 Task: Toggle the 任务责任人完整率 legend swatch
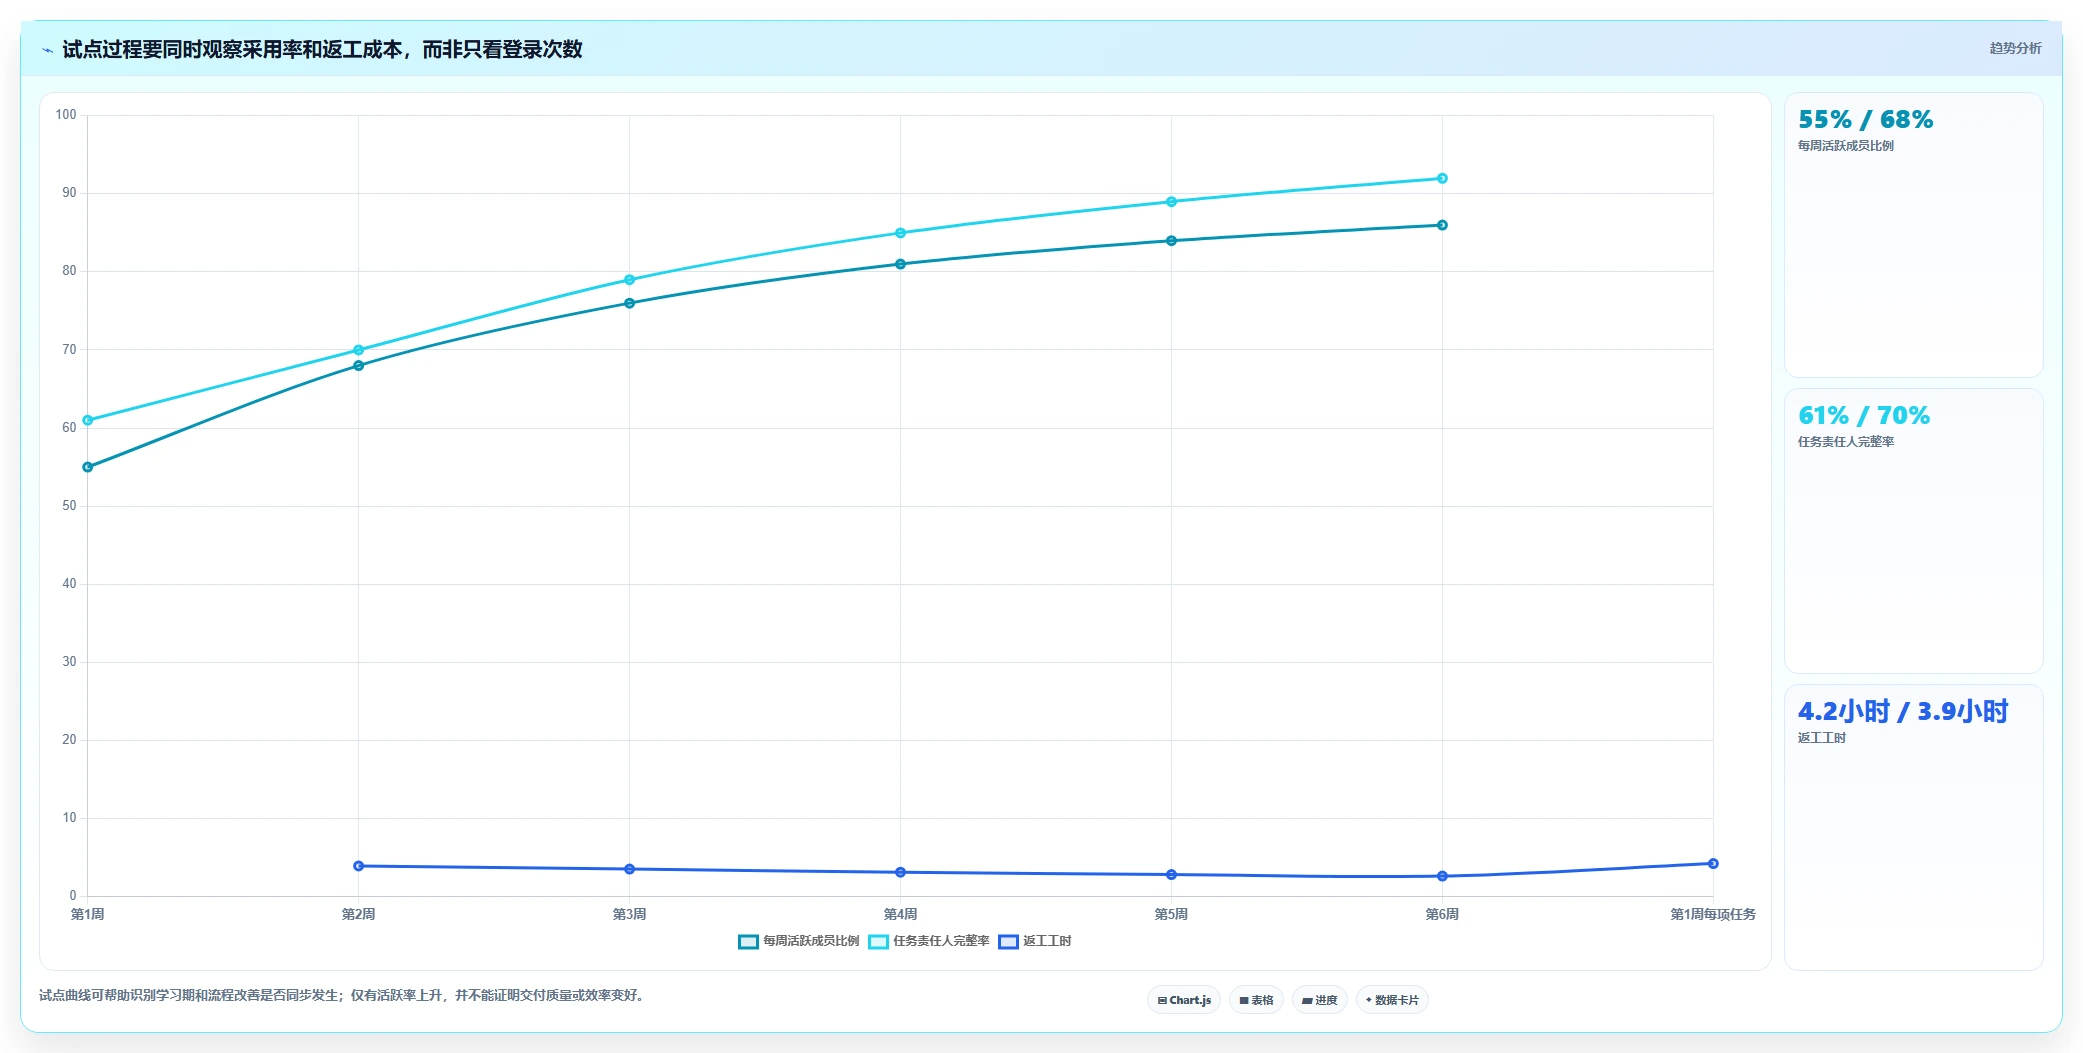coord(878,941)
